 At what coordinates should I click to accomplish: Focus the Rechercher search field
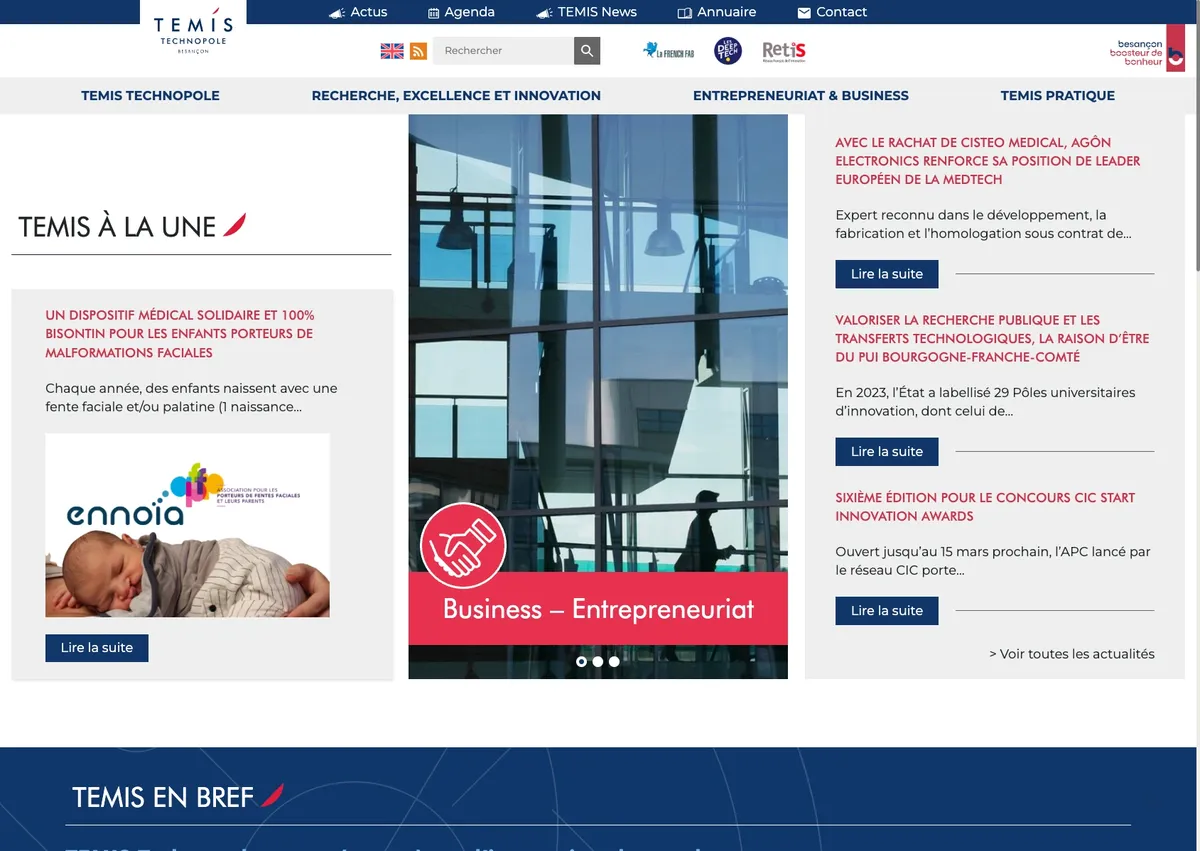503,50
